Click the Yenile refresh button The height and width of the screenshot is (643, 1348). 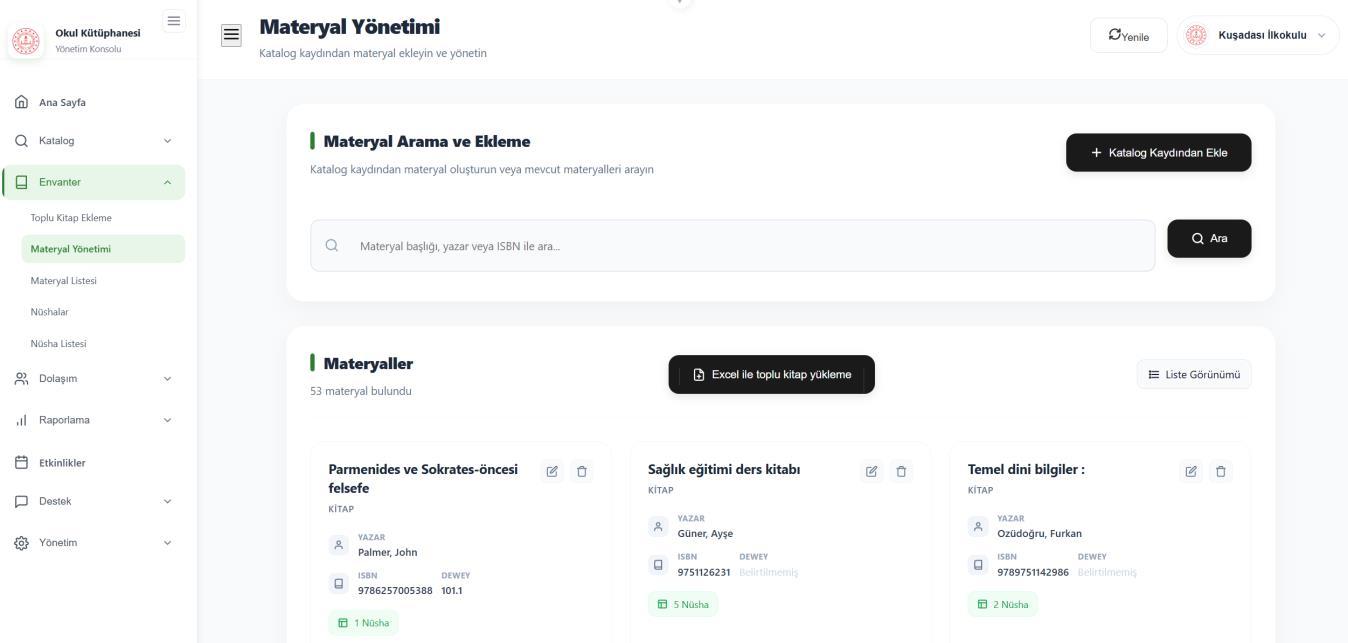point(1128,36)
